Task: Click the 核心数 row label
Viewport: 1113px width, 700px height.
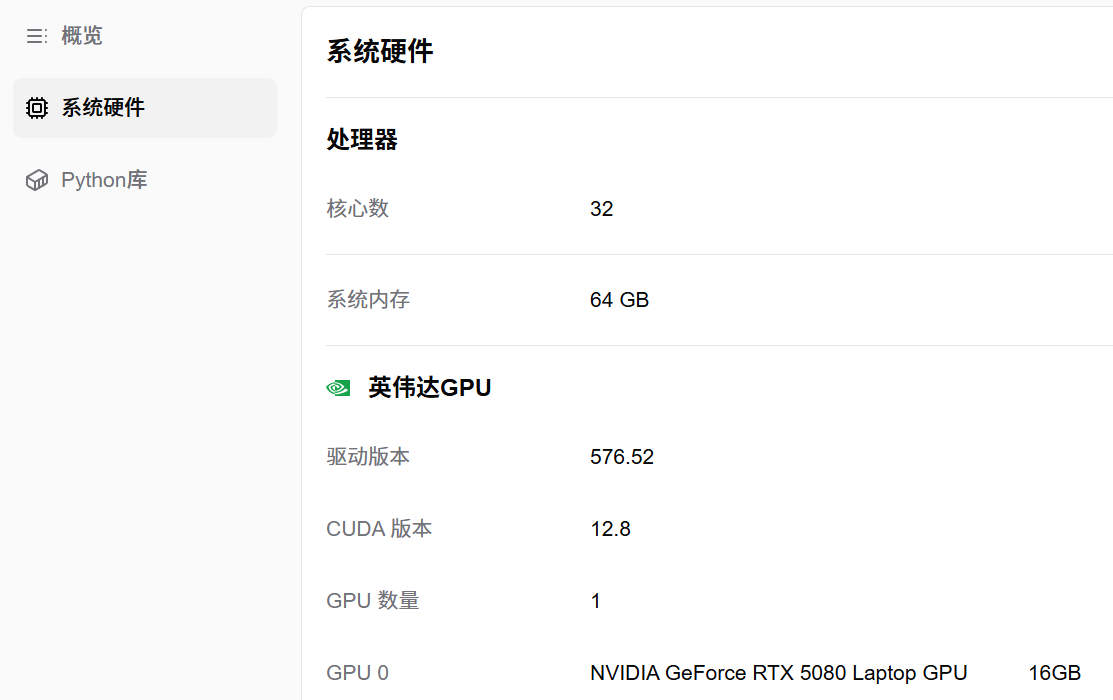Action: [357, 209]
